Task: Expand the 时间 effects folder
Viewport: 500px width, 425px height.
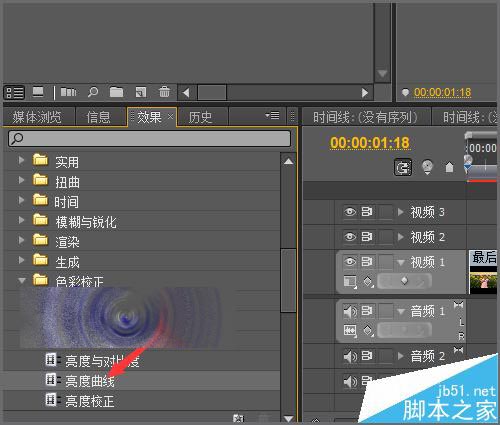Action: click(x=21, y=200)
